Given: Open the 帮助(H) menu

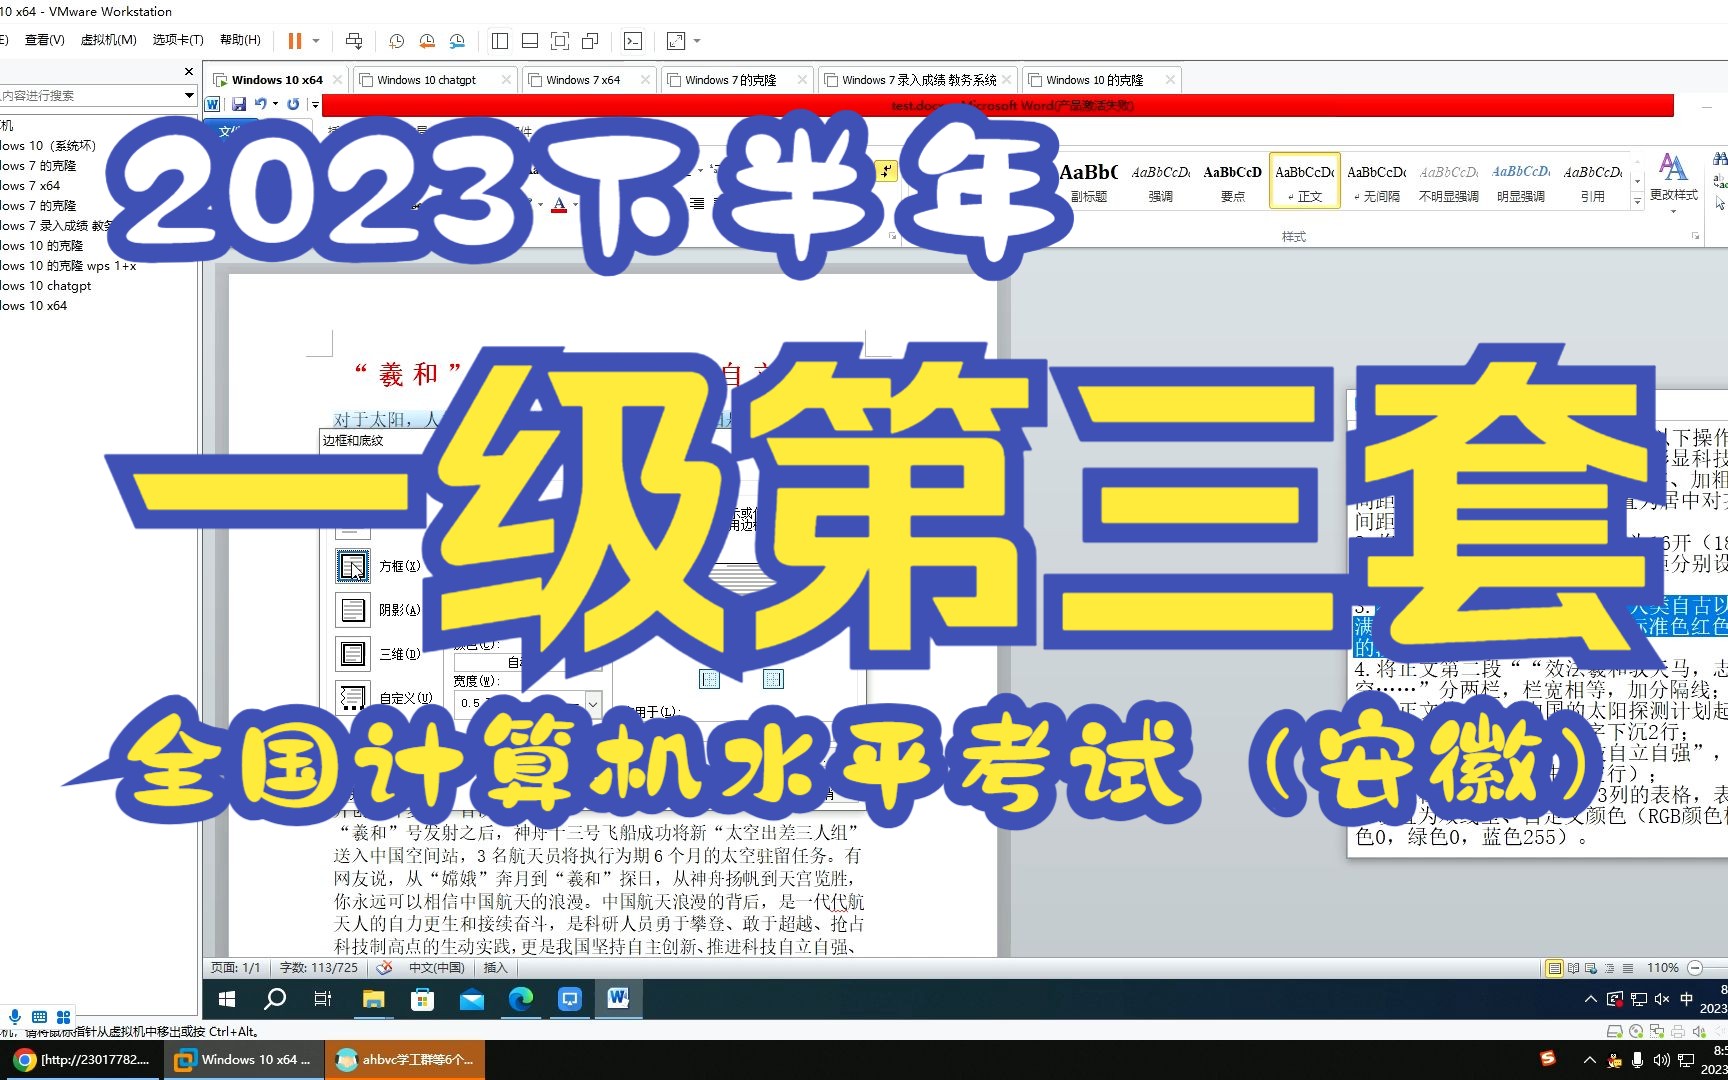Looking at the screenshot, I should pyautogui.click(x=240, y=40).
